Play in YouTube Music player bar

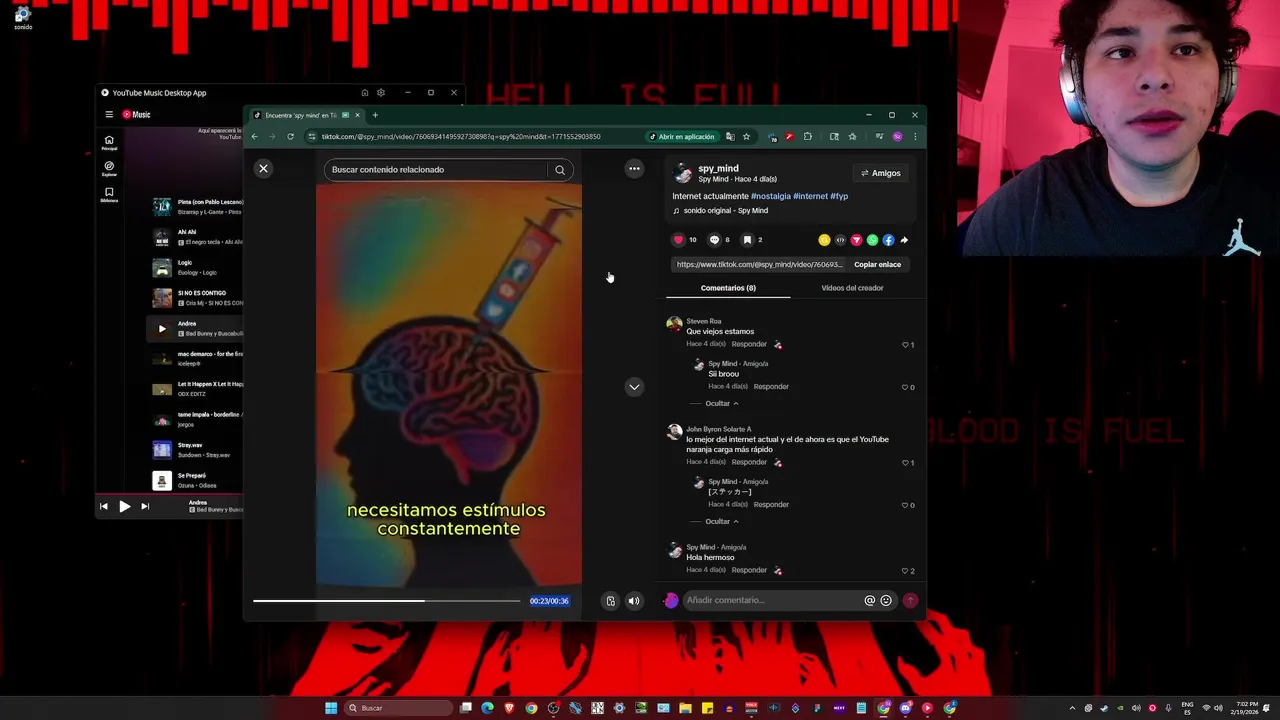click(124, 507)
